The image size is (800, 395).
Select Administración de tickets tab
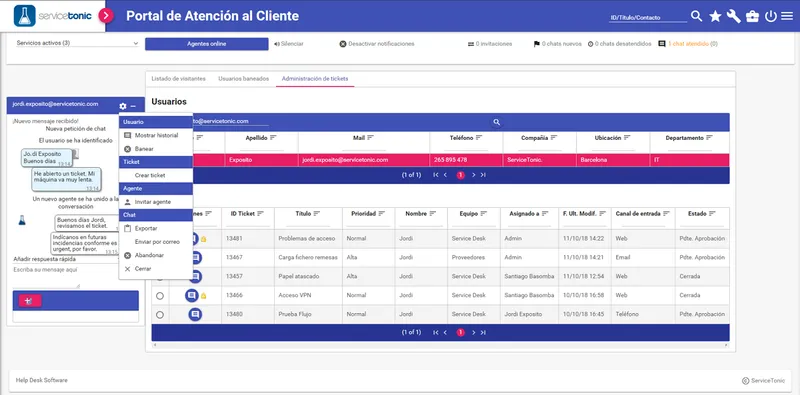pyautogui.click(x=315, y=79)
